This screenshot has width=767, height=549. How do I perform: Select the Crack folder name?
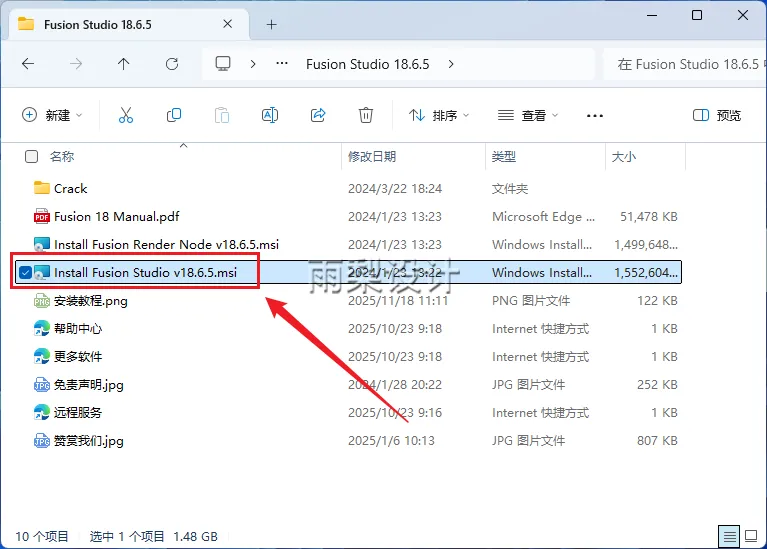coord(70,188)
